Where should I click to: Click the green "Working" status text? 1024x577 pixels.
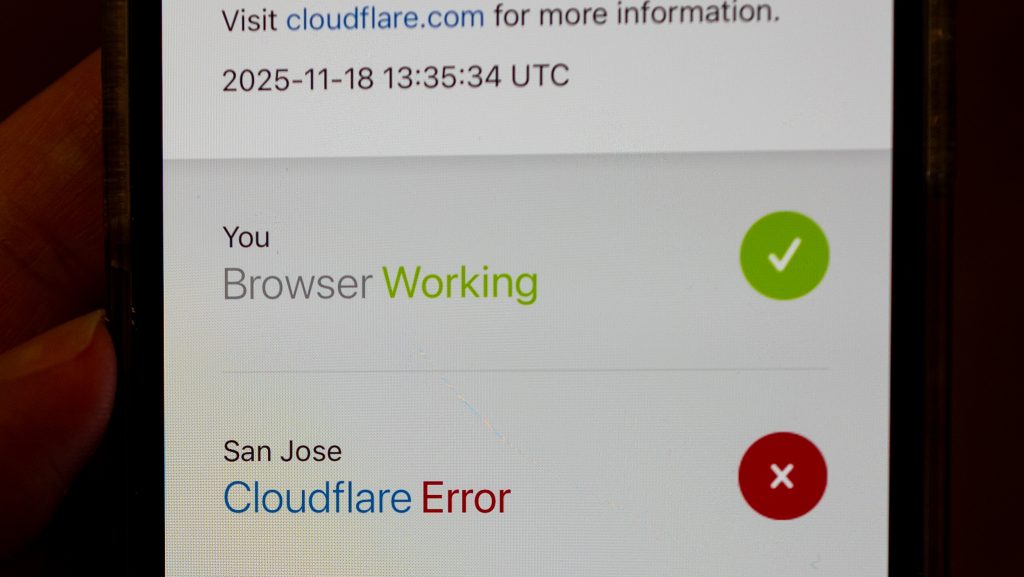tap(460, 283)
